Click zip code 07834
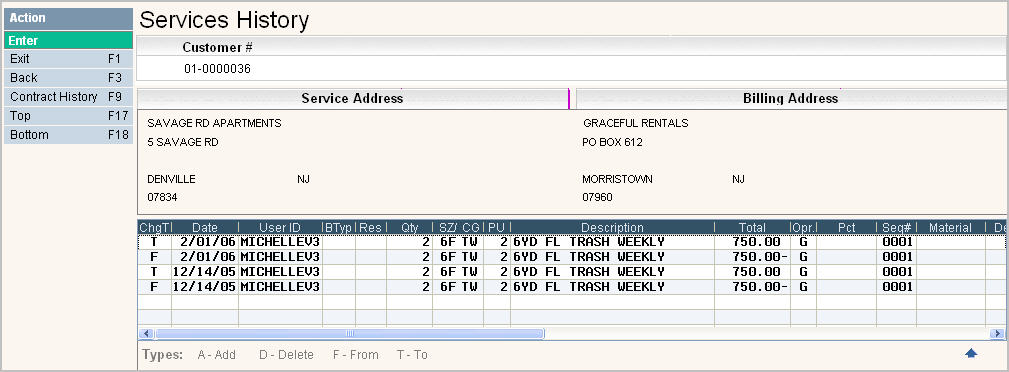Screen dimensions: 1009x372 pos(162,198)
